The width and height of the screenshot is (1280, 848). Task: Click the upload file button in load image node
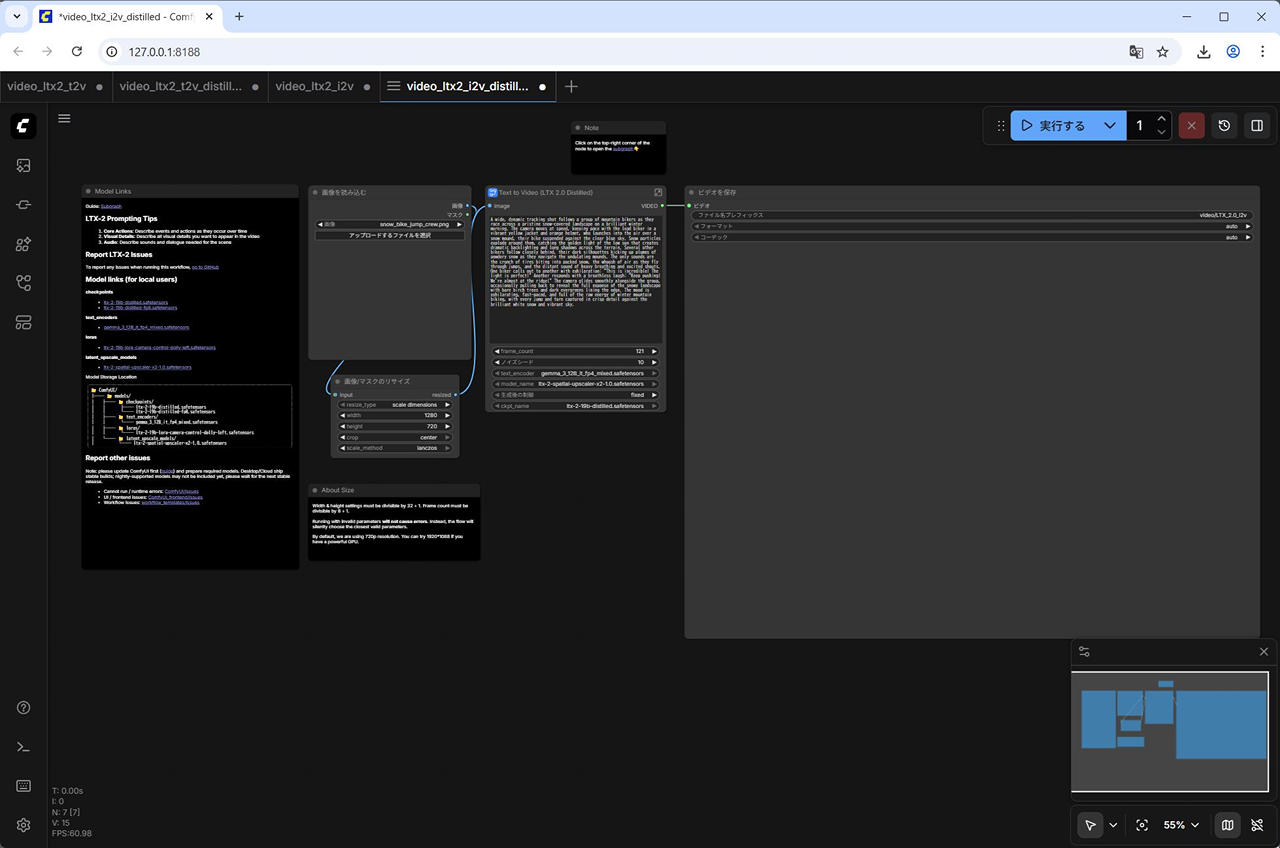[x=389, y=235]
